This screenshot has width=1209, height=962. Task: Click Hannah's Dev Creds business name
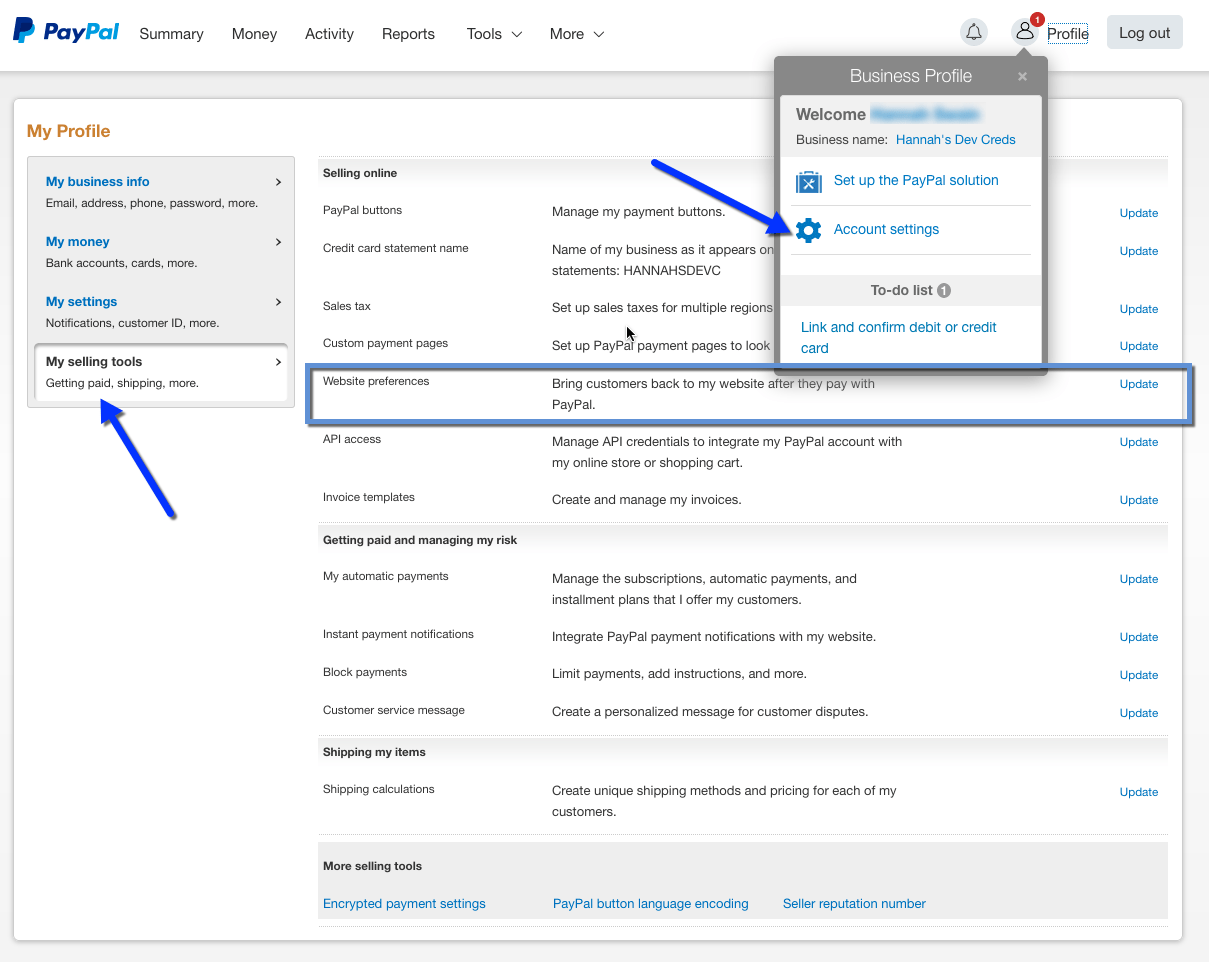coord(956,140)
